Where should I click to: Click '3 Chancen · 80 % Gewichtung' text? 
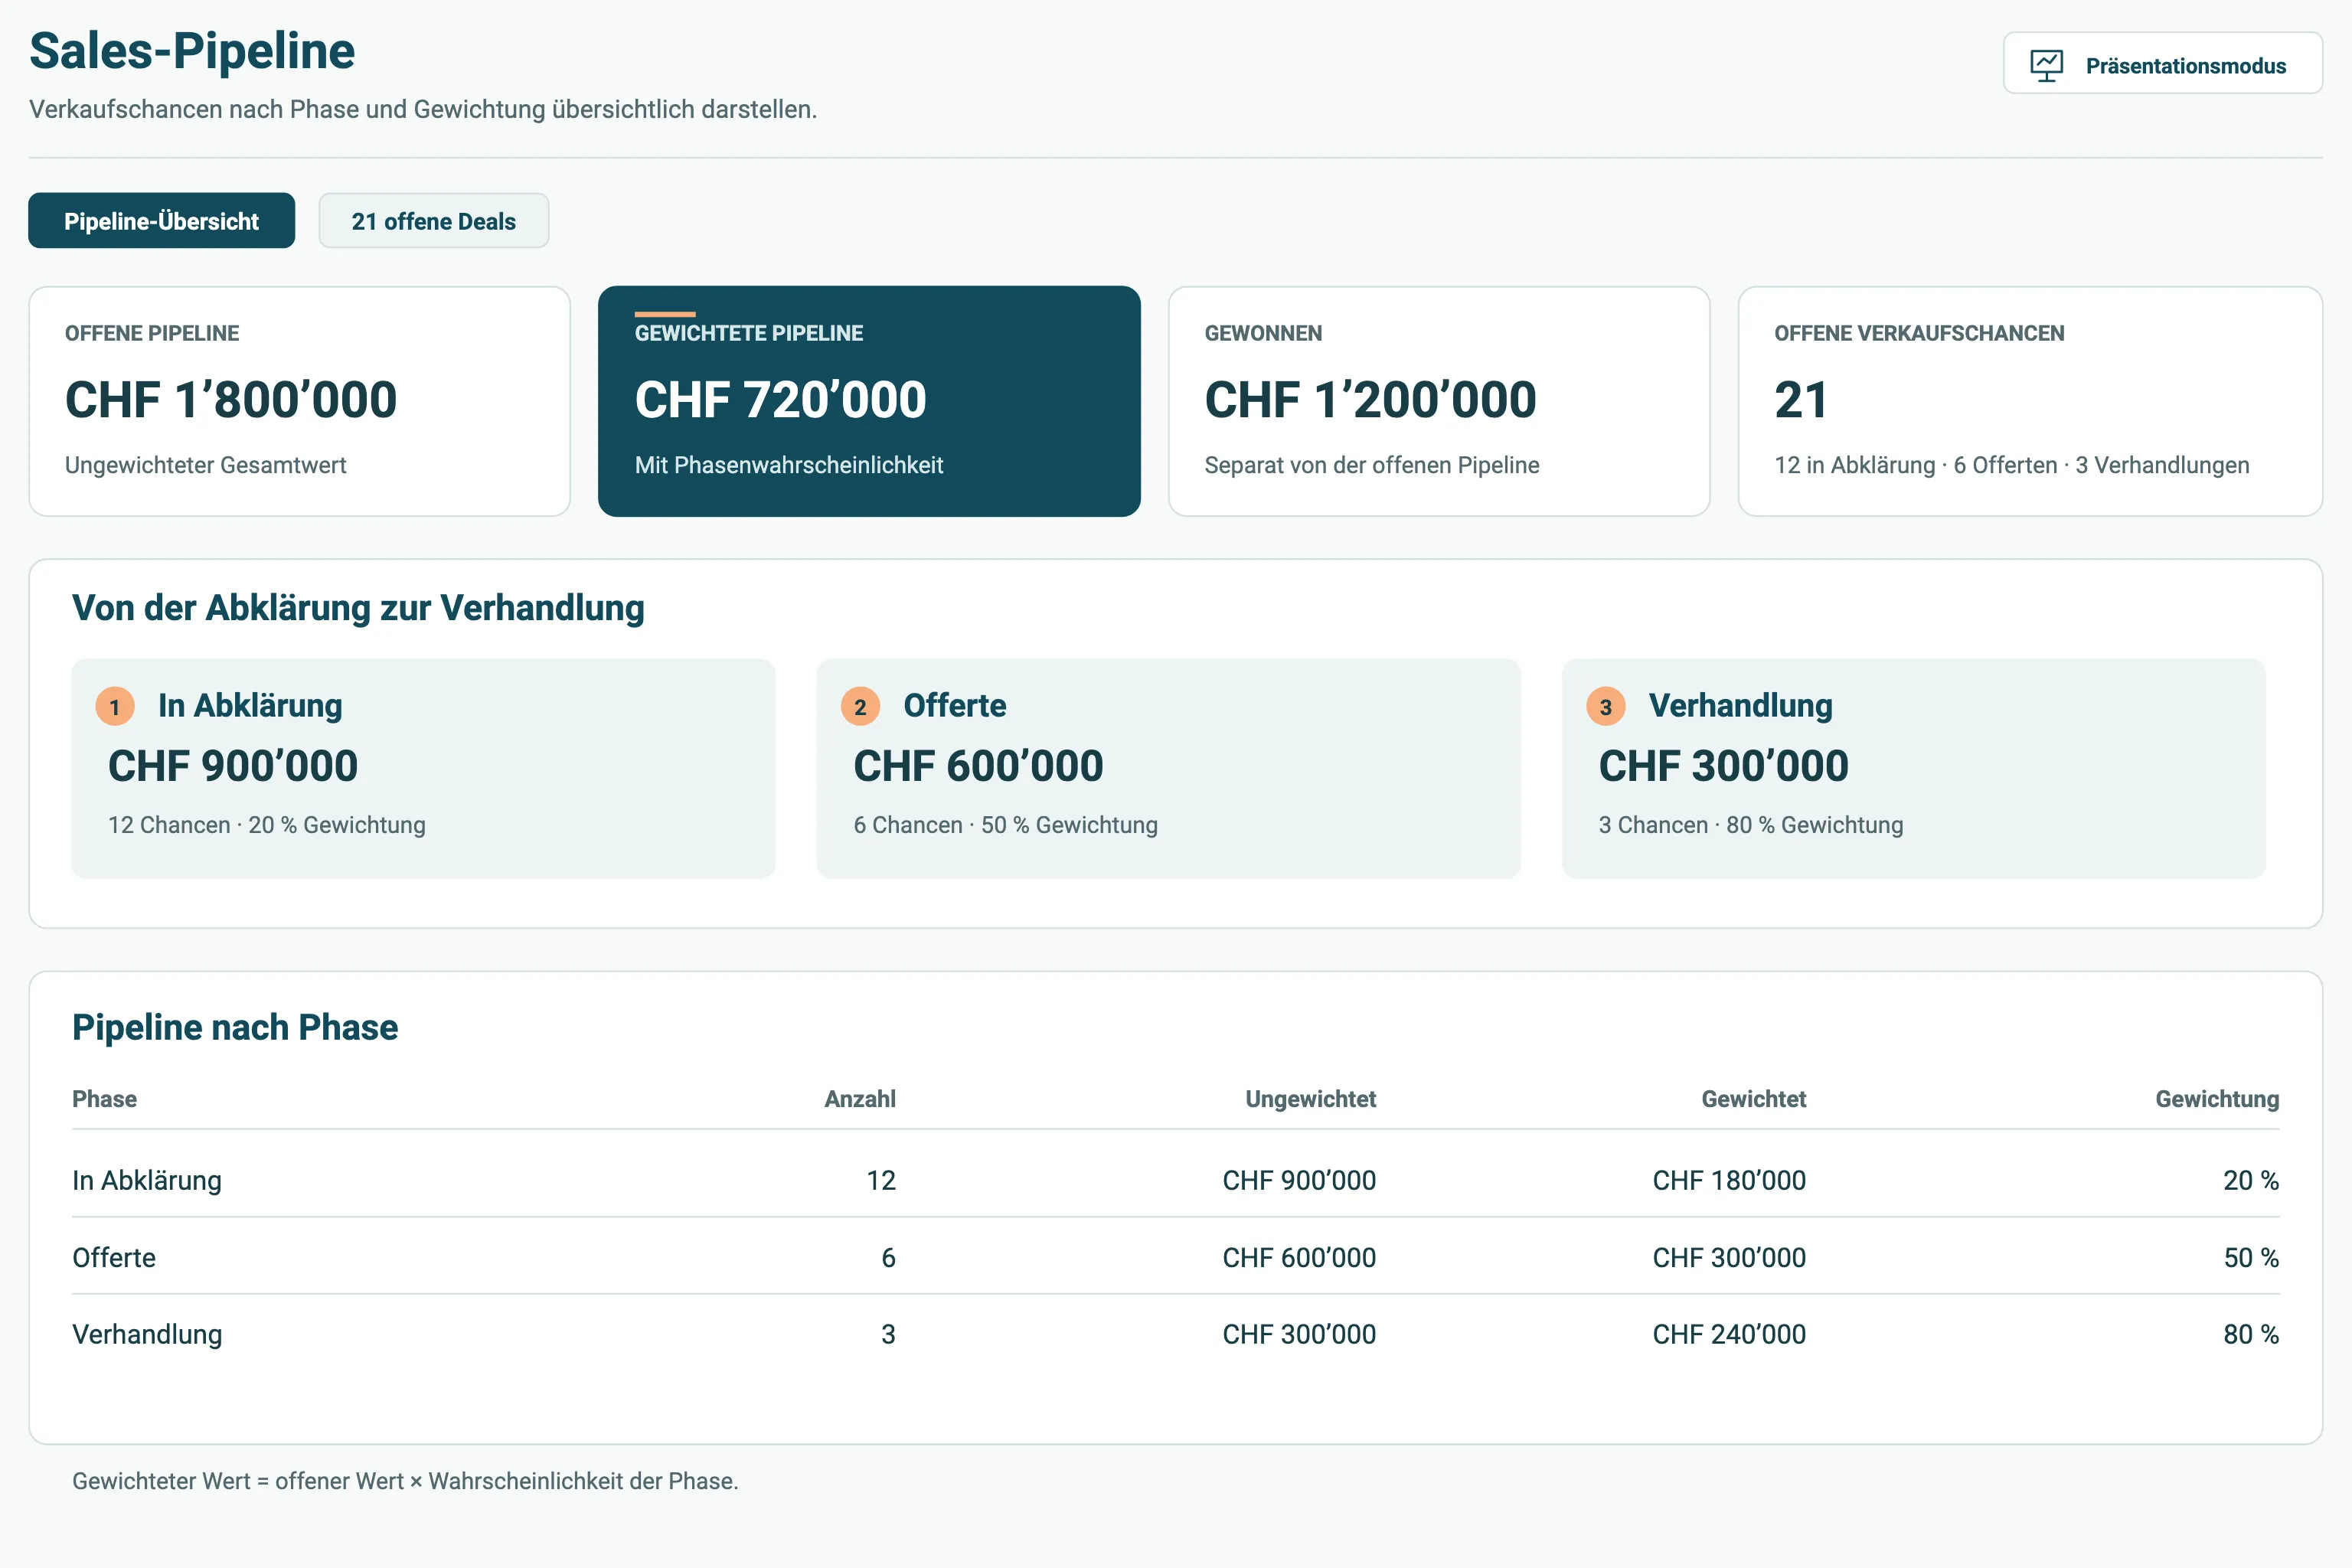pyautogui.click(x=1751, y=825)
